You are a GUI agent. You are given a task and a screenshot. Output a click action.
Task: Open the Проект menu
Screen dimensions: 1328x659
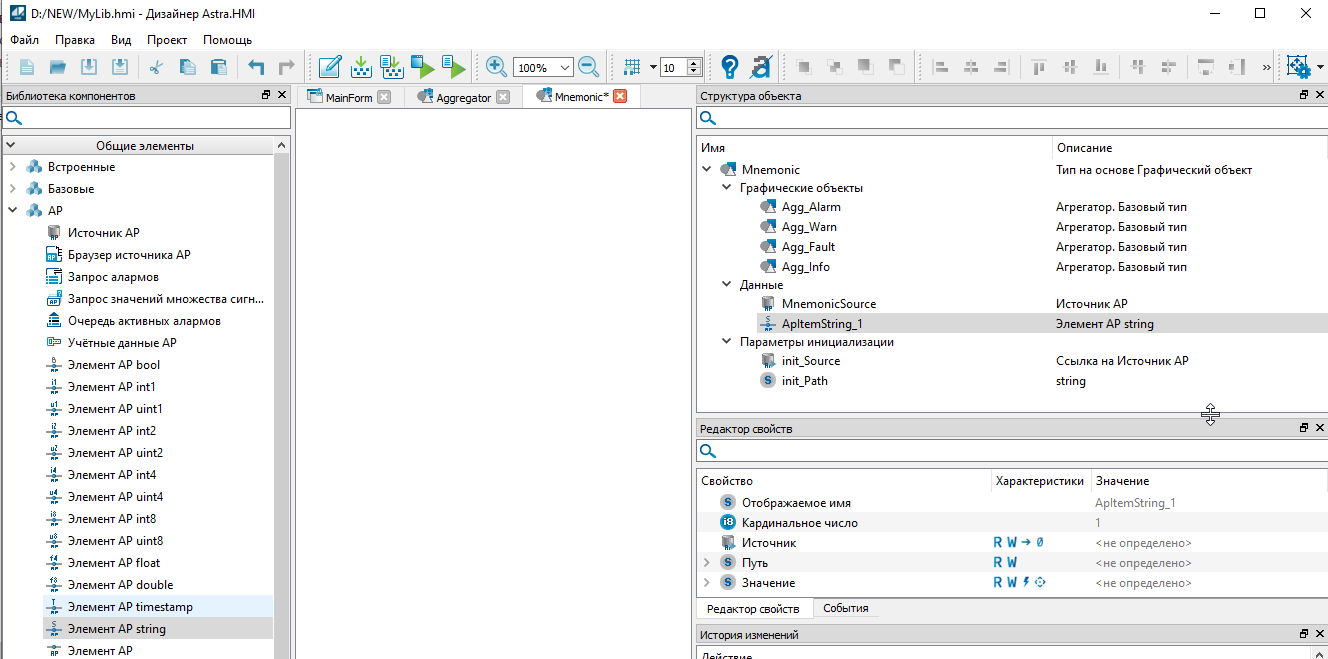click(x=167, y=40)
